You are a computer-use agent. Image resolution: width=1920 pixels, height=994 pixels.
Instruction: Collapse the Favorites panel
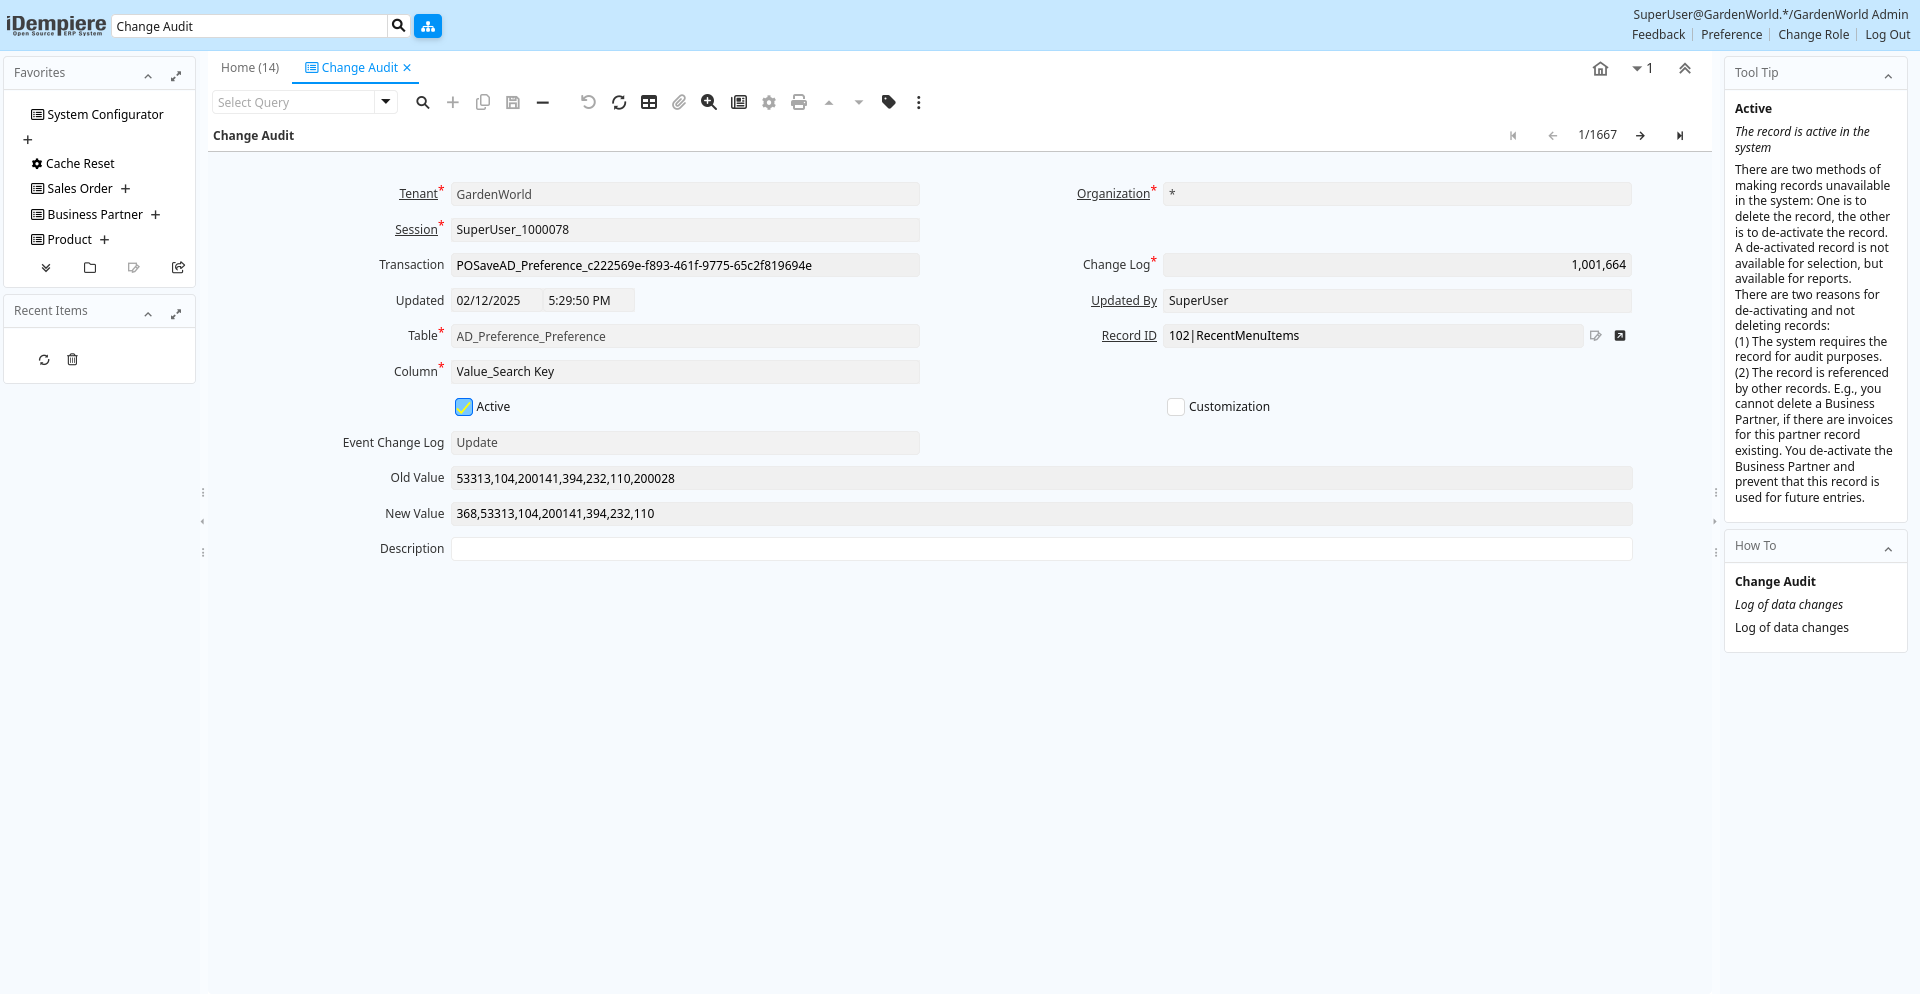click(x=148, y=76)
